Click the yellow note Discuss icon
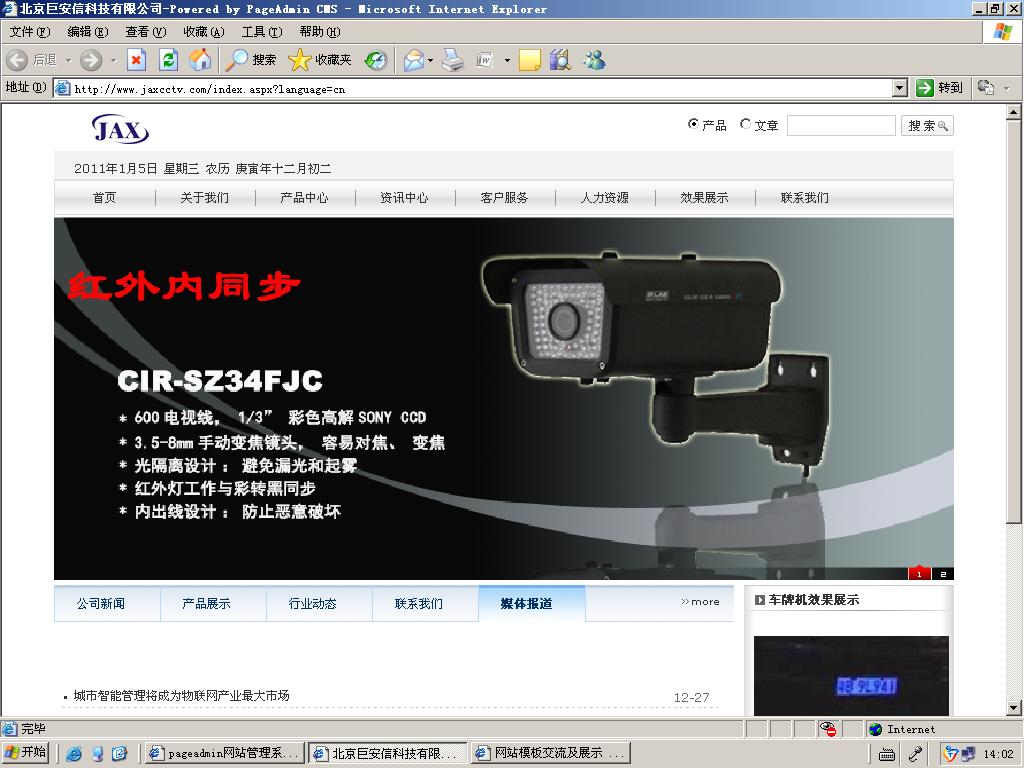1024x768 pixels. (x=530, y=60)
